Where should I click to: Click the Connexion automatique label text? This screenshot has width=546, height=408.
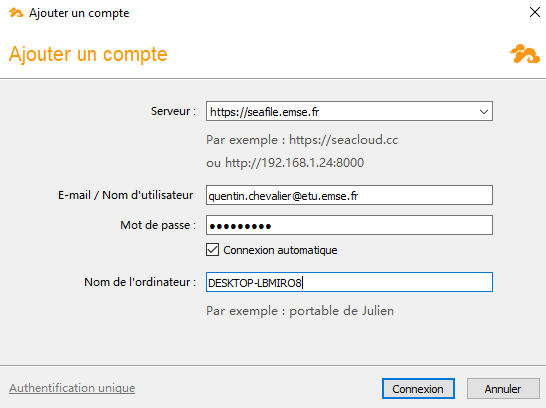tap(280, 250)
